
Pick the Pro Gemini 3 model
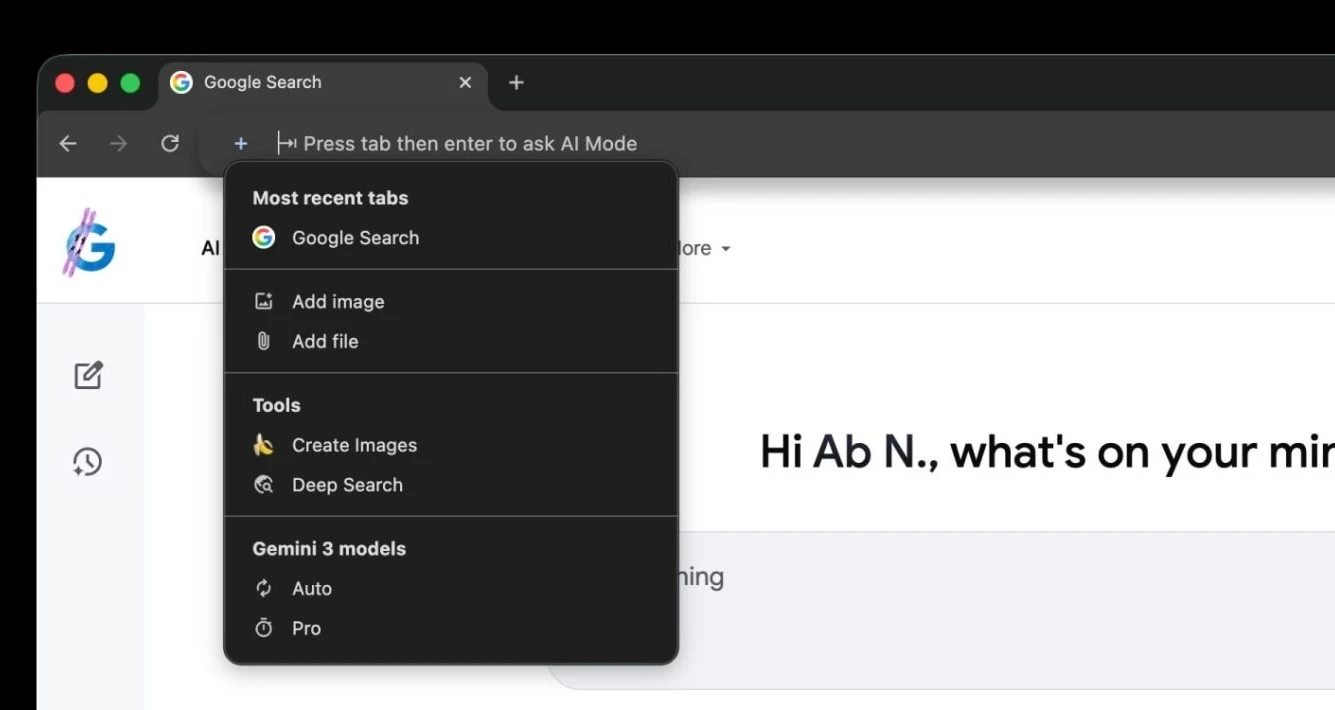tap(306, 629)
